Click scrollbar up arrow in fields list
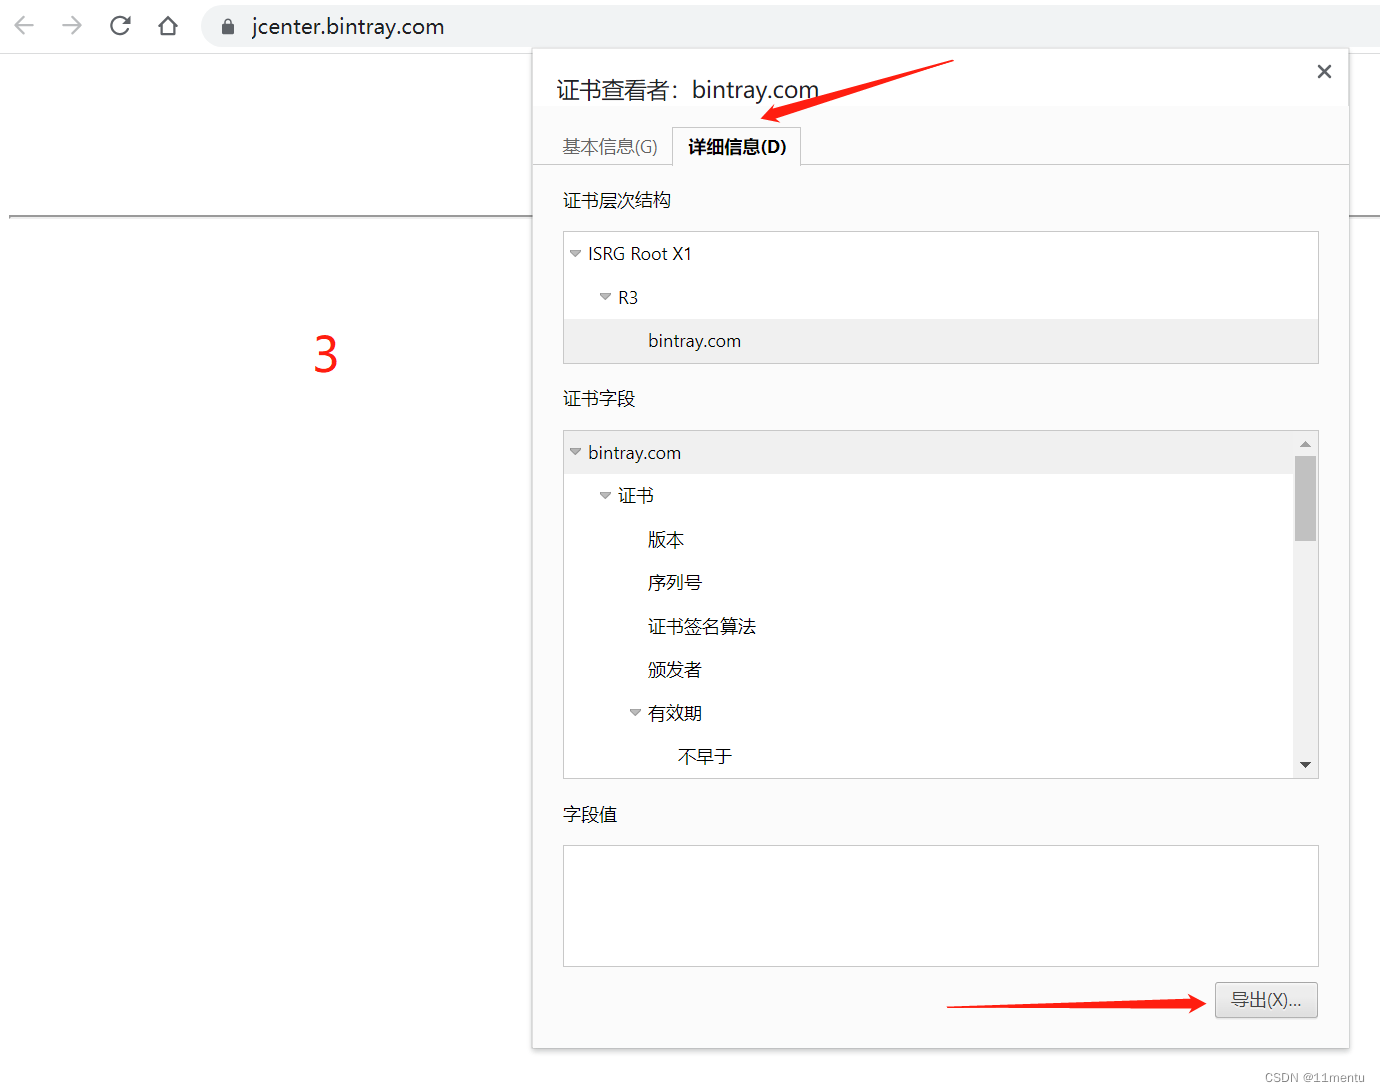The height and width of the screenshot is (1092, 1380). tap(1305, 443)
